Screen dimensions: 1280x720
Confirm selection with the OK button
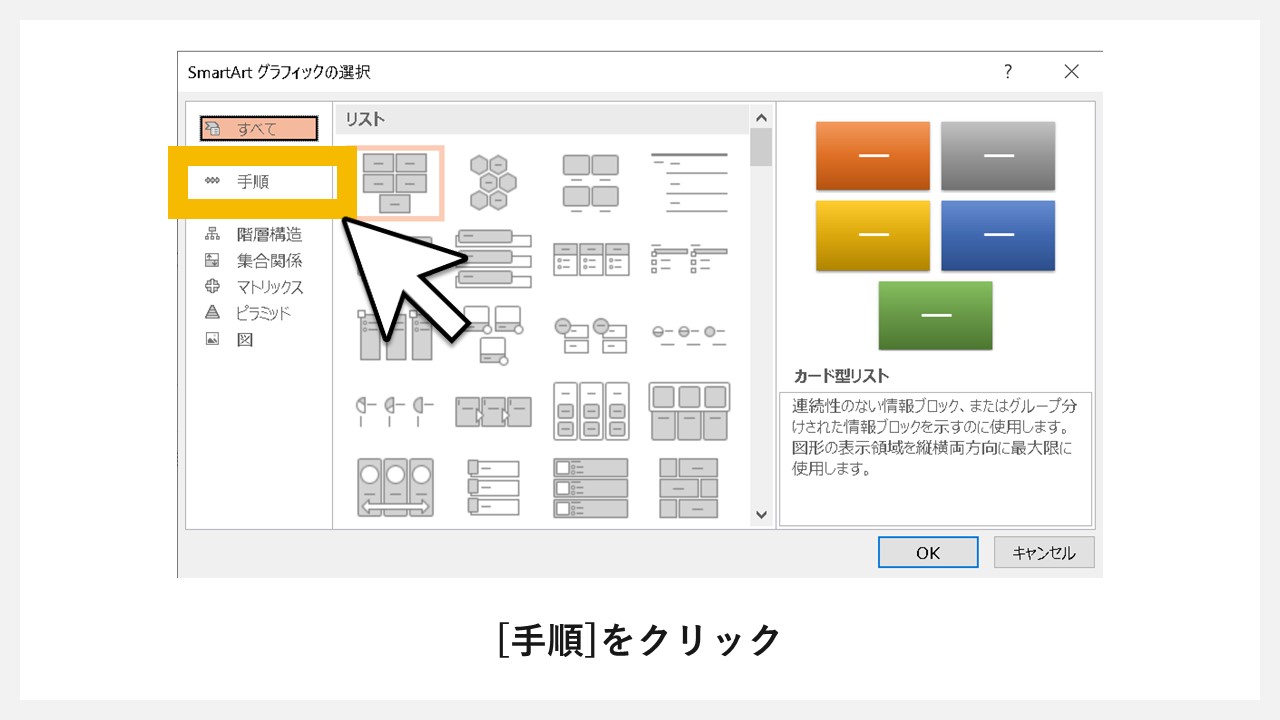click(928, 551)
